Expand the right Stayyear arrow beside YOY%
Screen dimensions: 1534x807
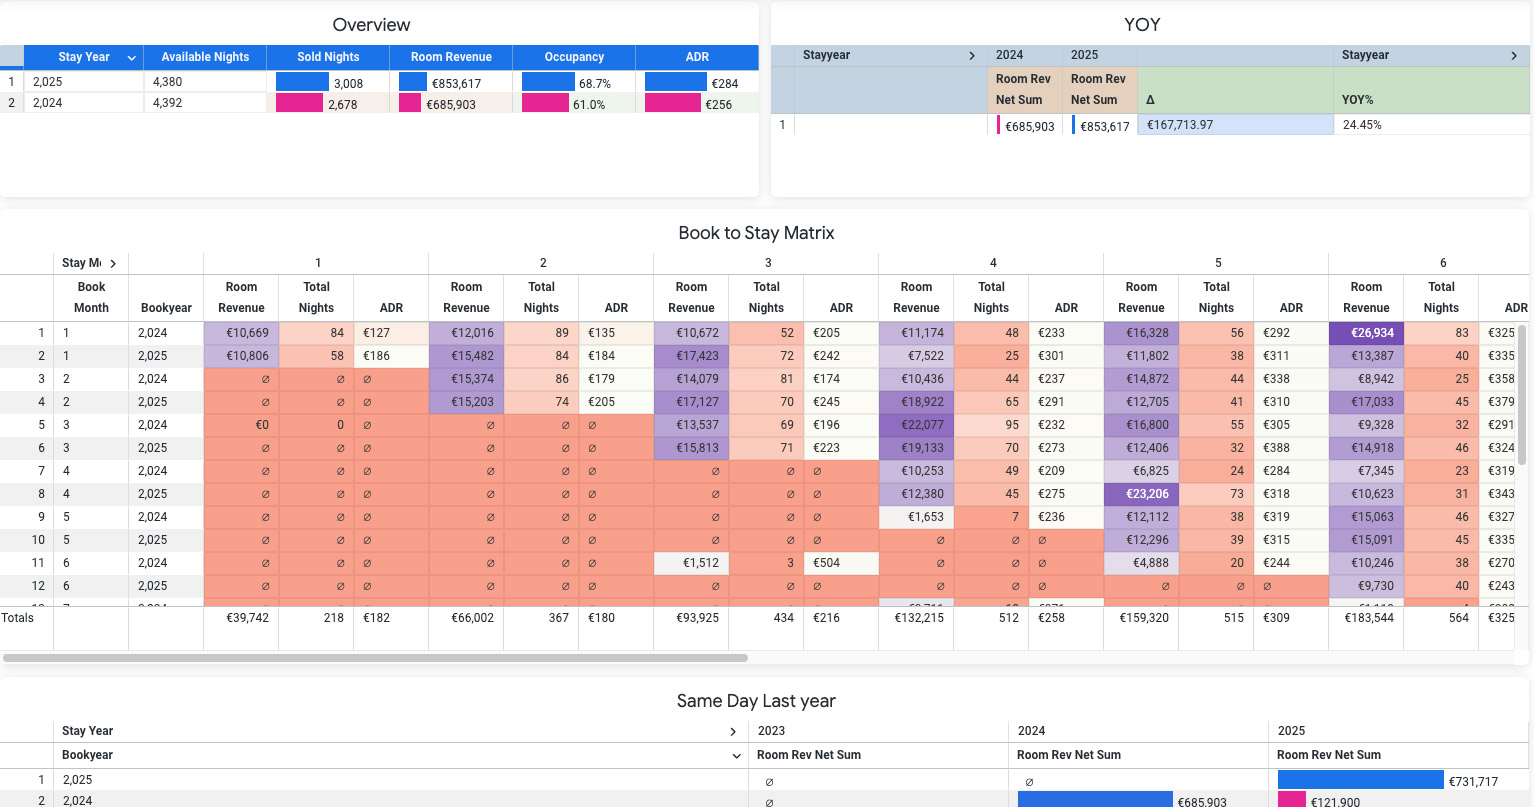click(1514, 56)
